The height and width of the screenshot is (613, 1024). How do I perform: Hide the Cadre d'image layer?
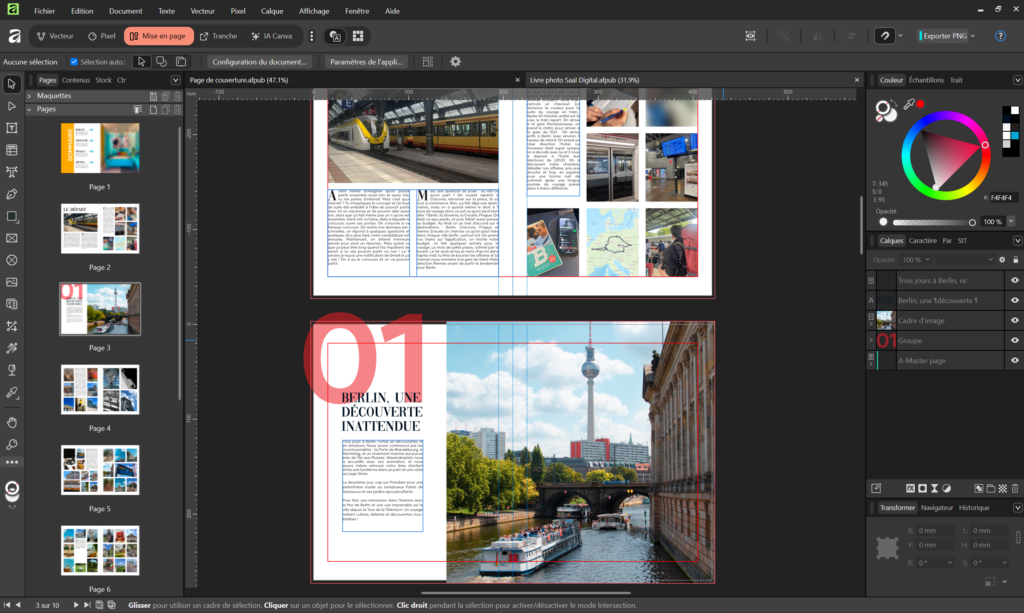click(1014, 320)
